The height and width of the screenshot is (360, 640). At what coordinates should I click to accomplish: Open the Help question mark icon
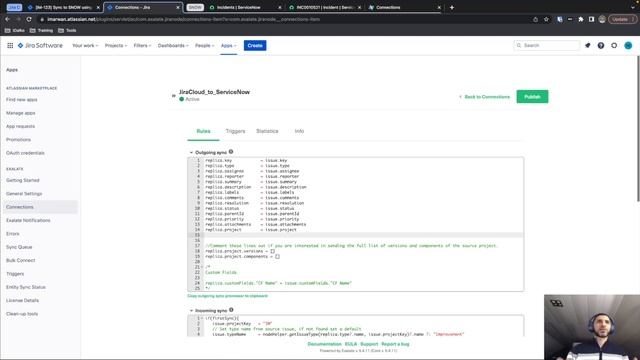click(601, 45)
